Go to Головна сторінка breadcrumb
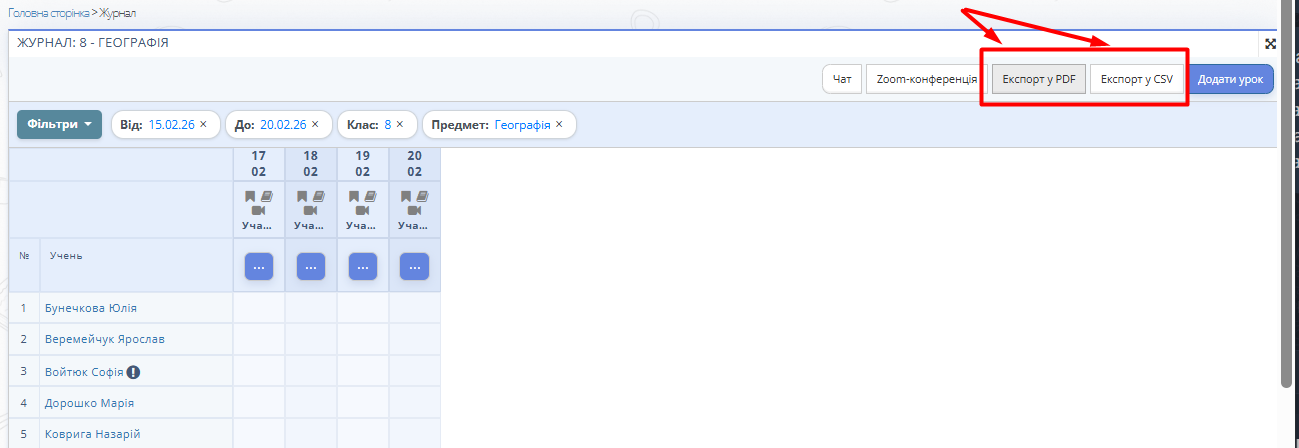Screen dimensions: 1299x448 (49, 13)
